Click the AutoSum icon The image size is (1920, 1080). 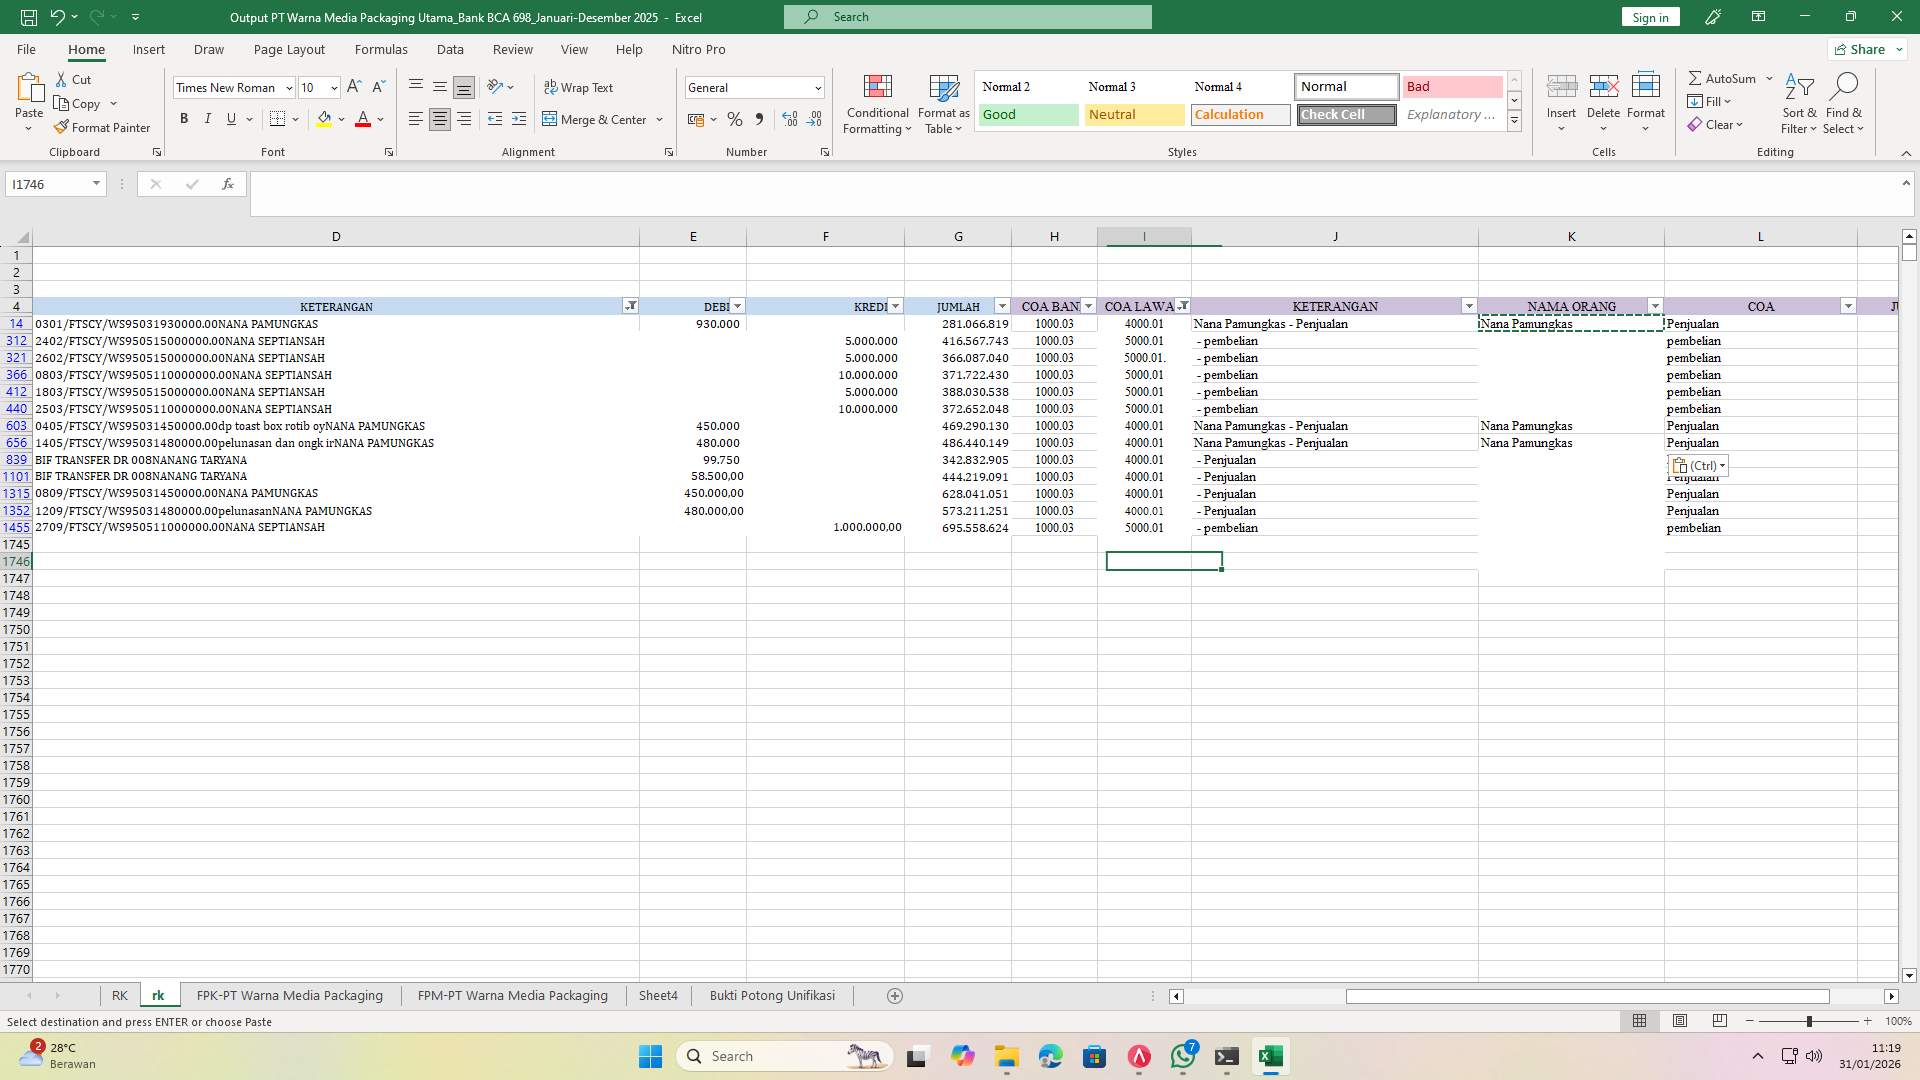tap(1697, 77)
